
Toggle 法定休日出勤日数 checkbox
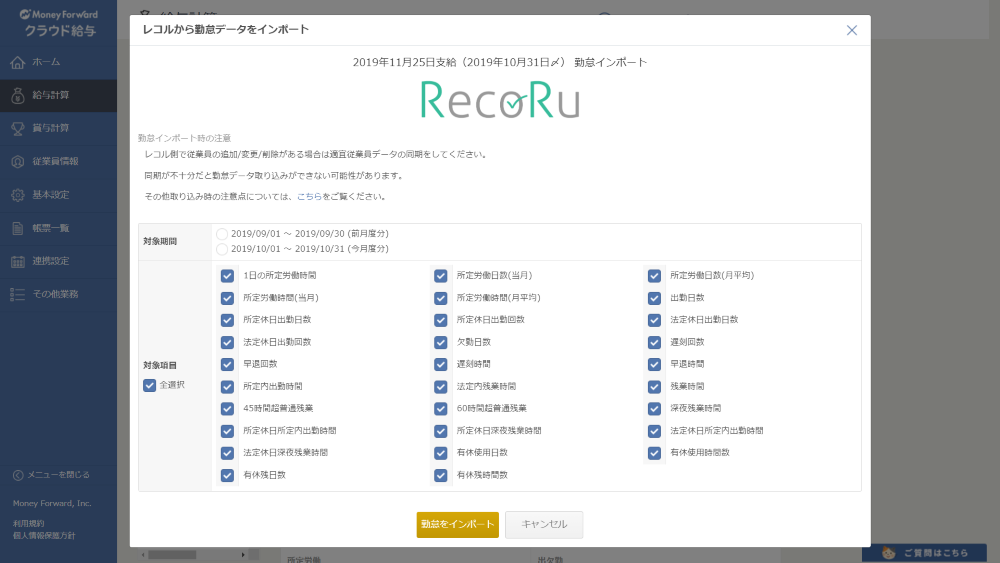[x=654, y=320]
